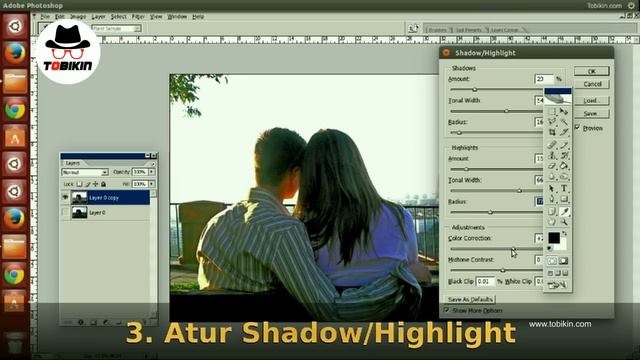The width and height of the screenshot is (640, 360).
Task: Open the Image menu
Action: click(x=78, y=17)
